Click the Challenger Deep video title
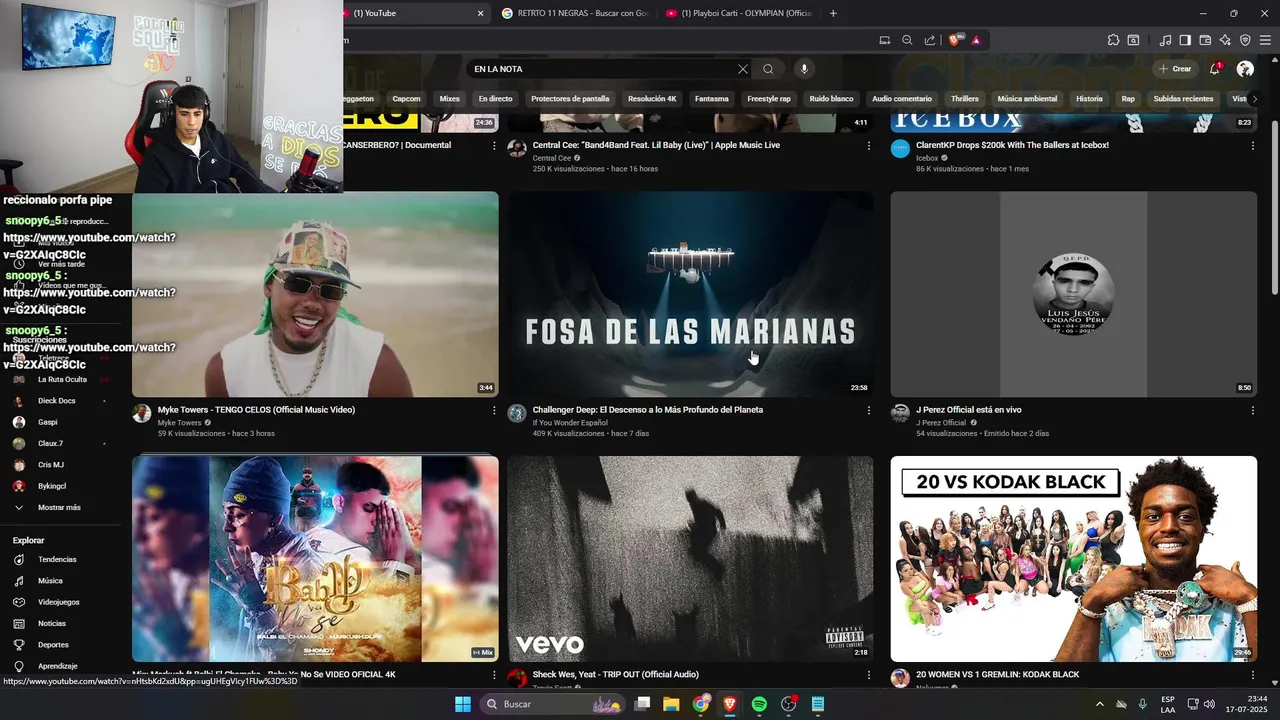The width and height of the screenshot is (1280, 720). click(x=648, y=410)
